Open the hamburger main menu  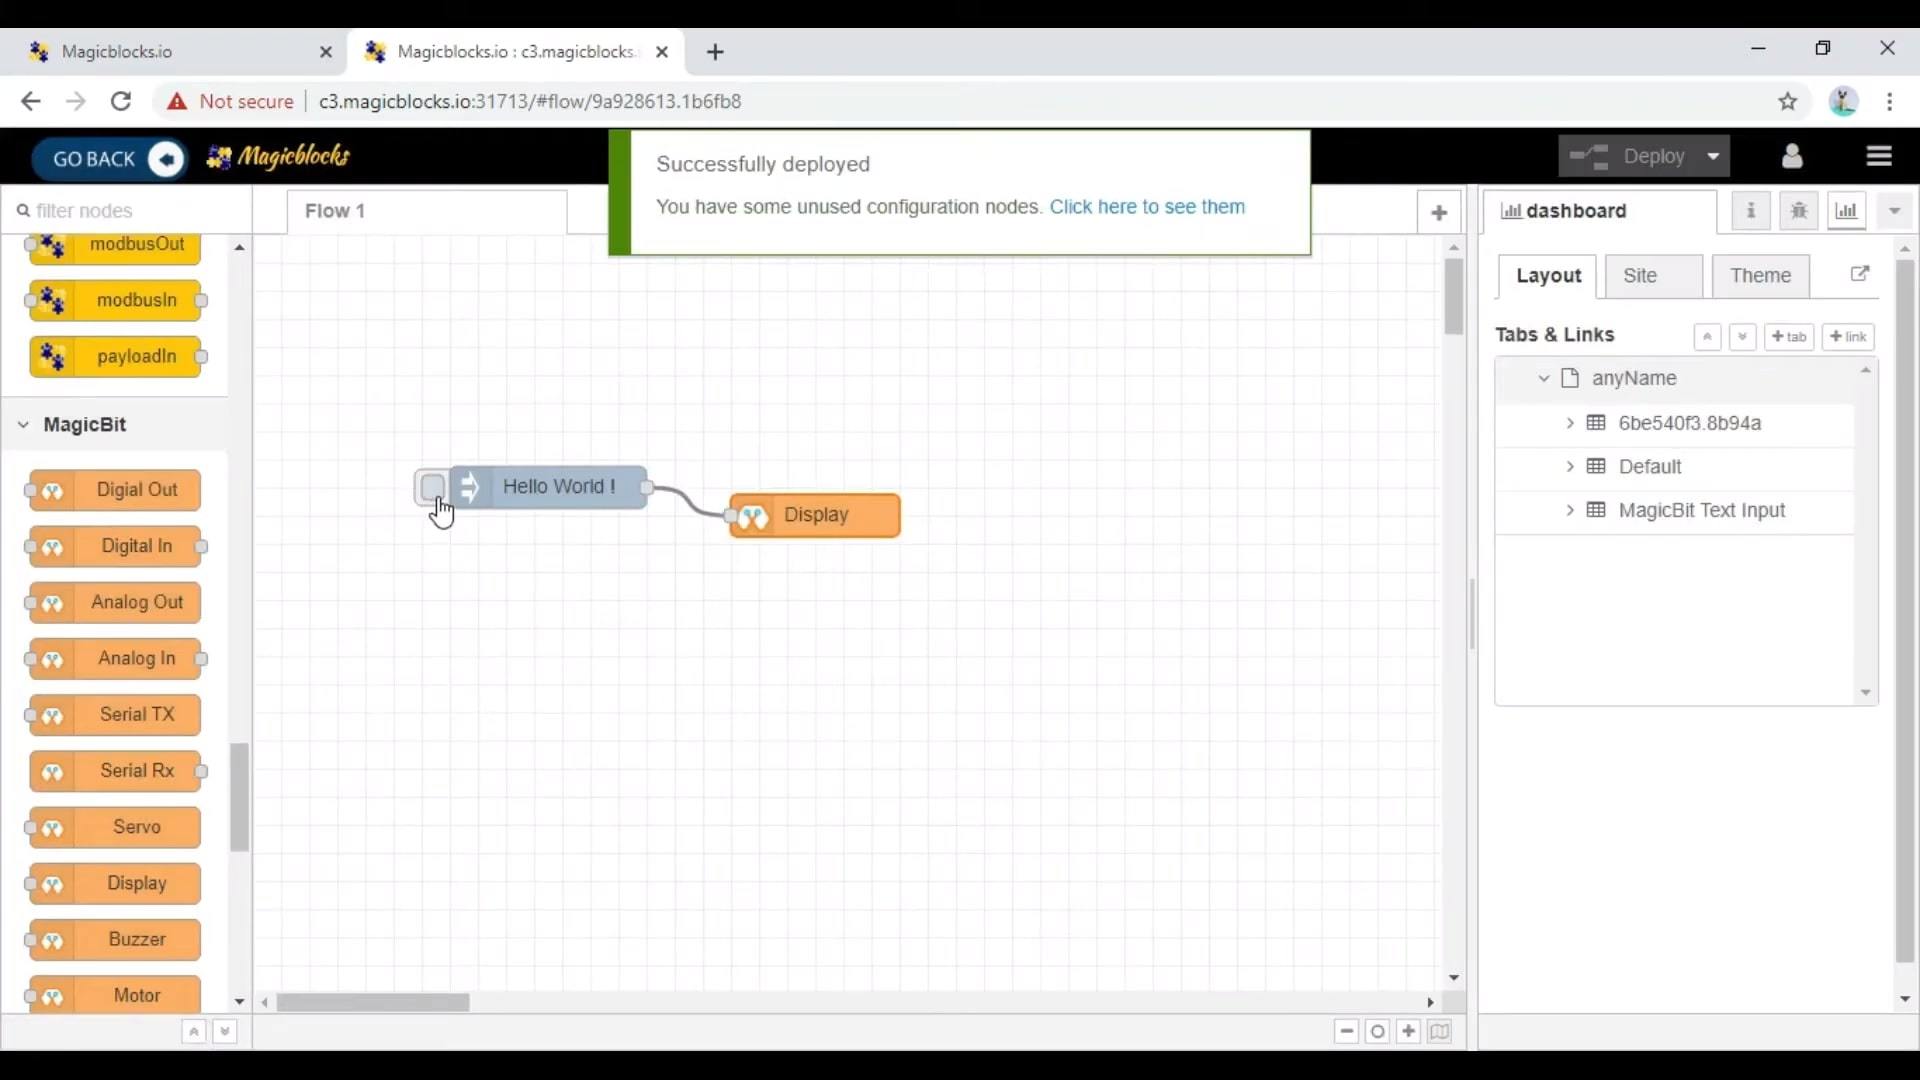click(1879, 156)
